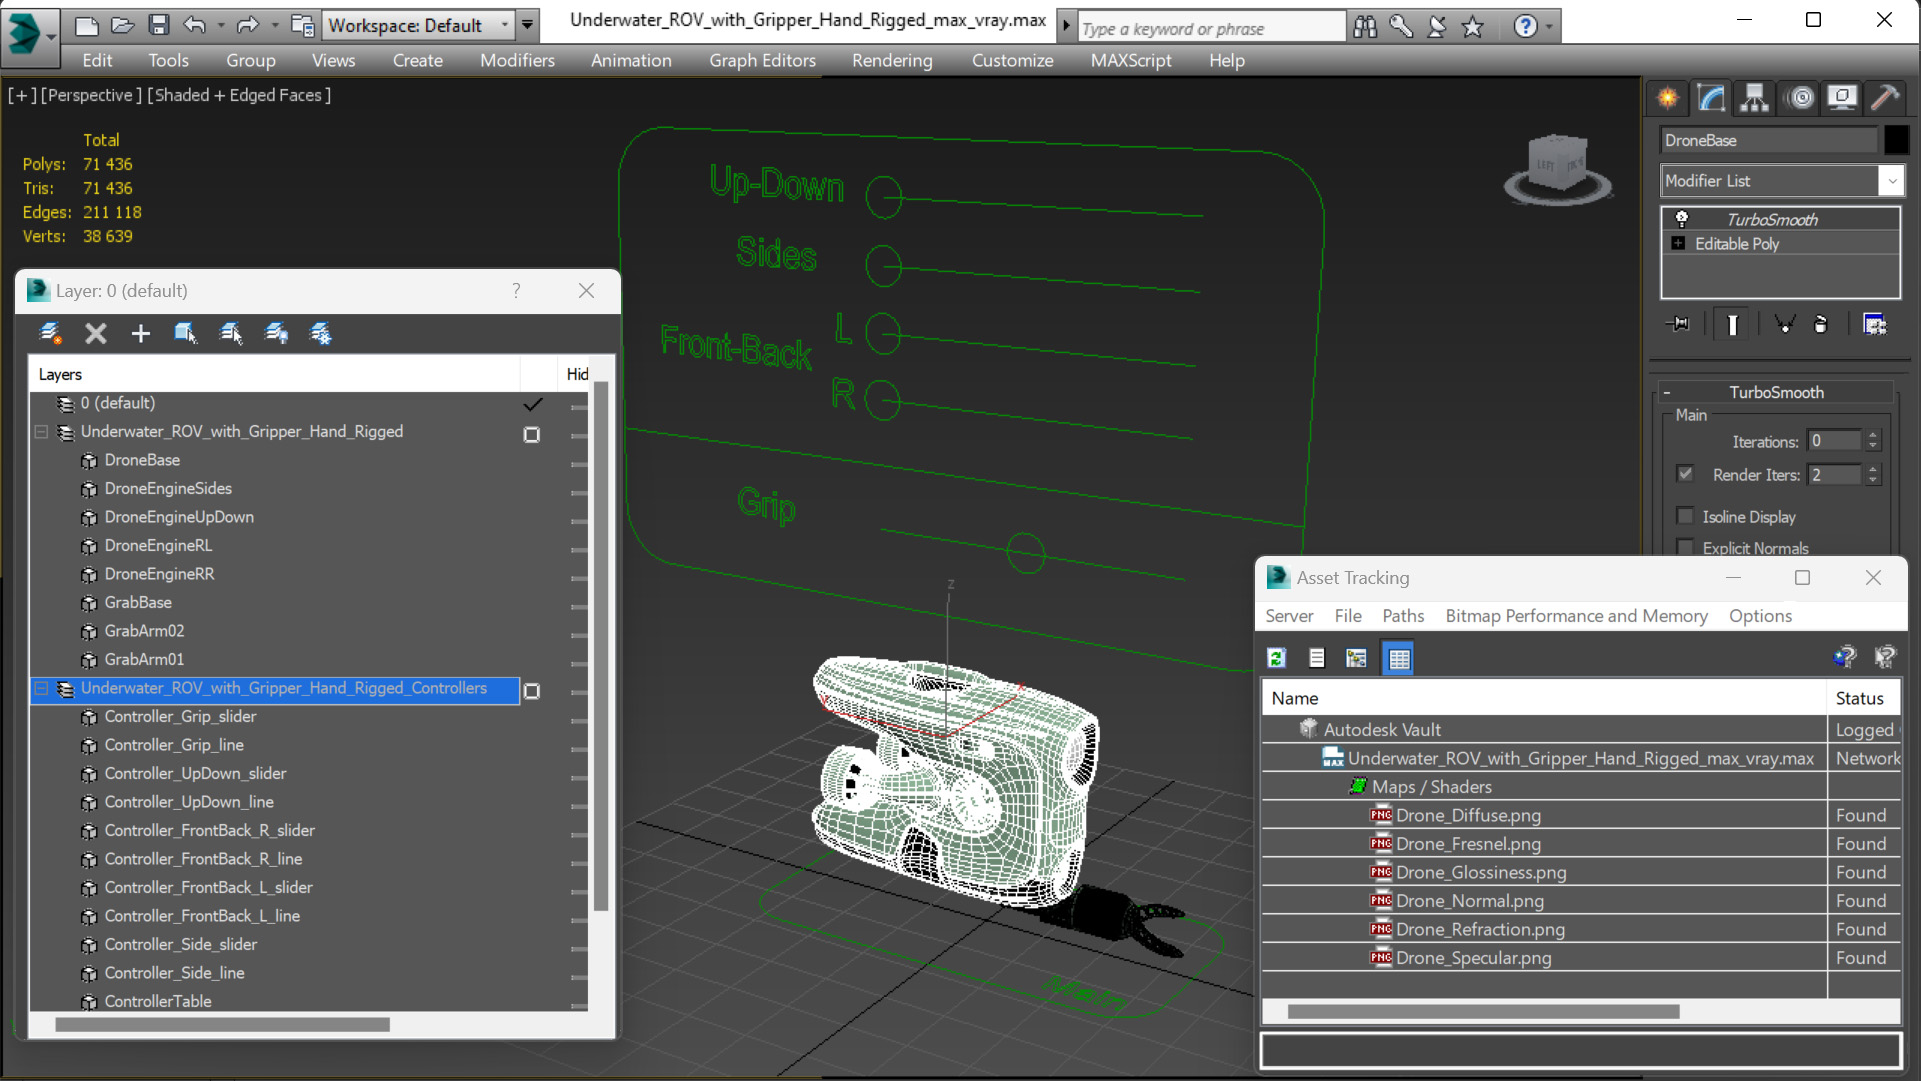Screen dimensions: 1921x1081
Task: Click the Name column header
Action: coord(1544,698)
